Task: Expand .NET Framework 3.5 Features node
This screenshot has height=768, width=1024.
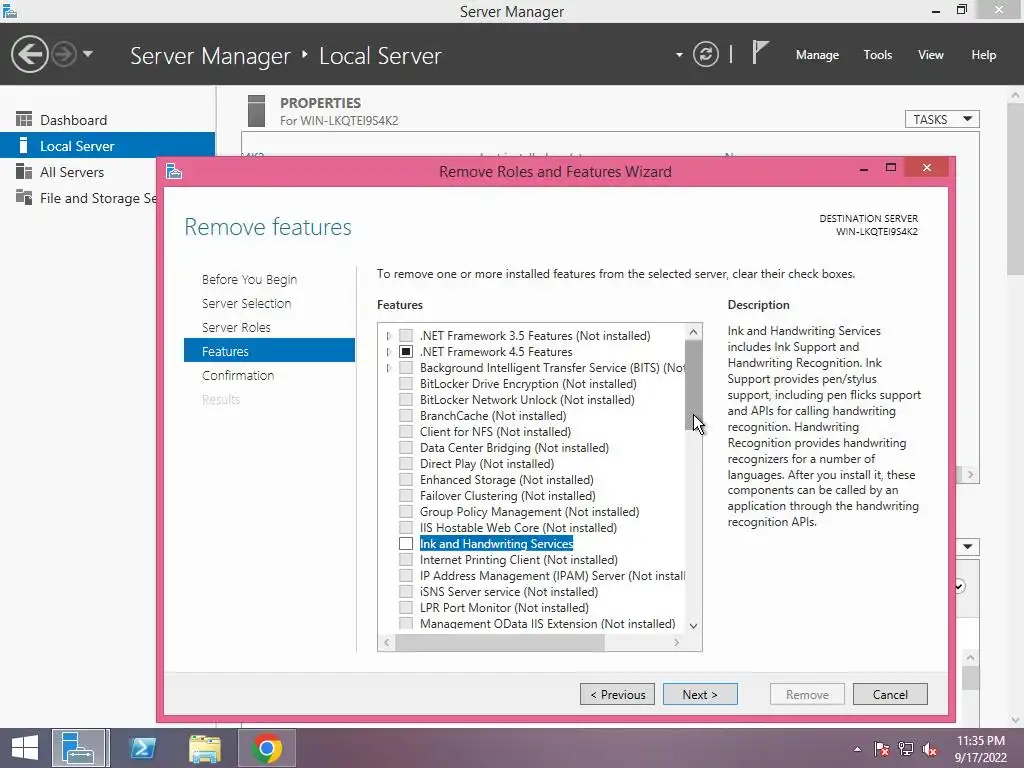Action: (x=389, y=336)
